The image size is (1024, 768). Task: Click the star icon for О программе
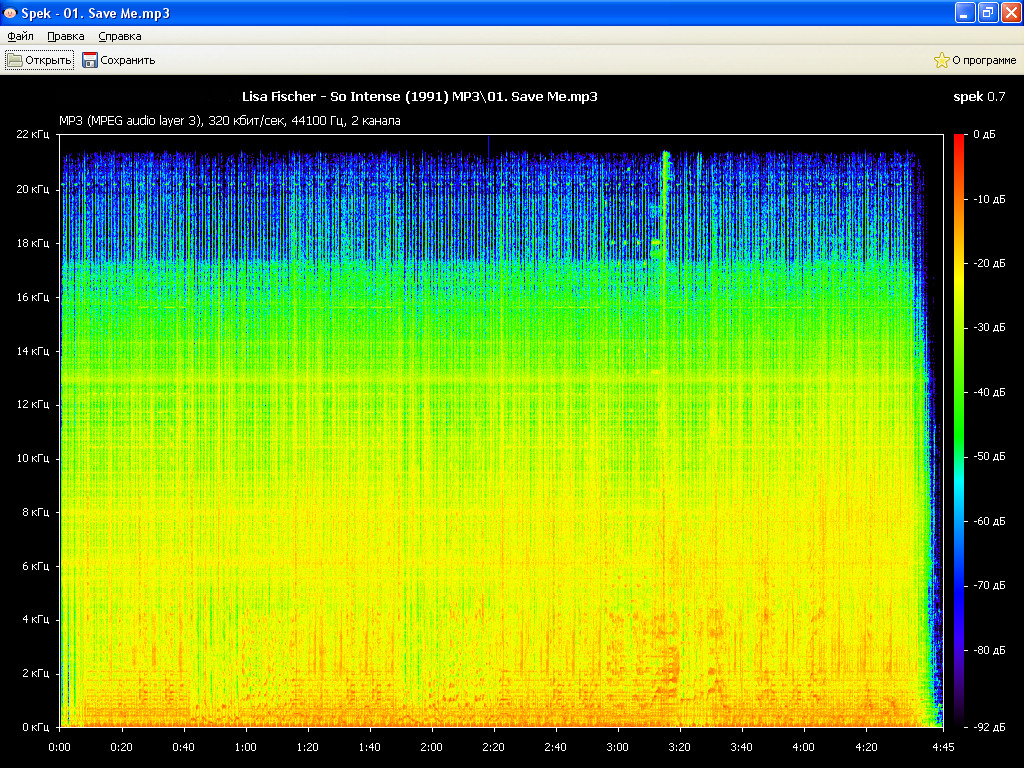[941, 60]
